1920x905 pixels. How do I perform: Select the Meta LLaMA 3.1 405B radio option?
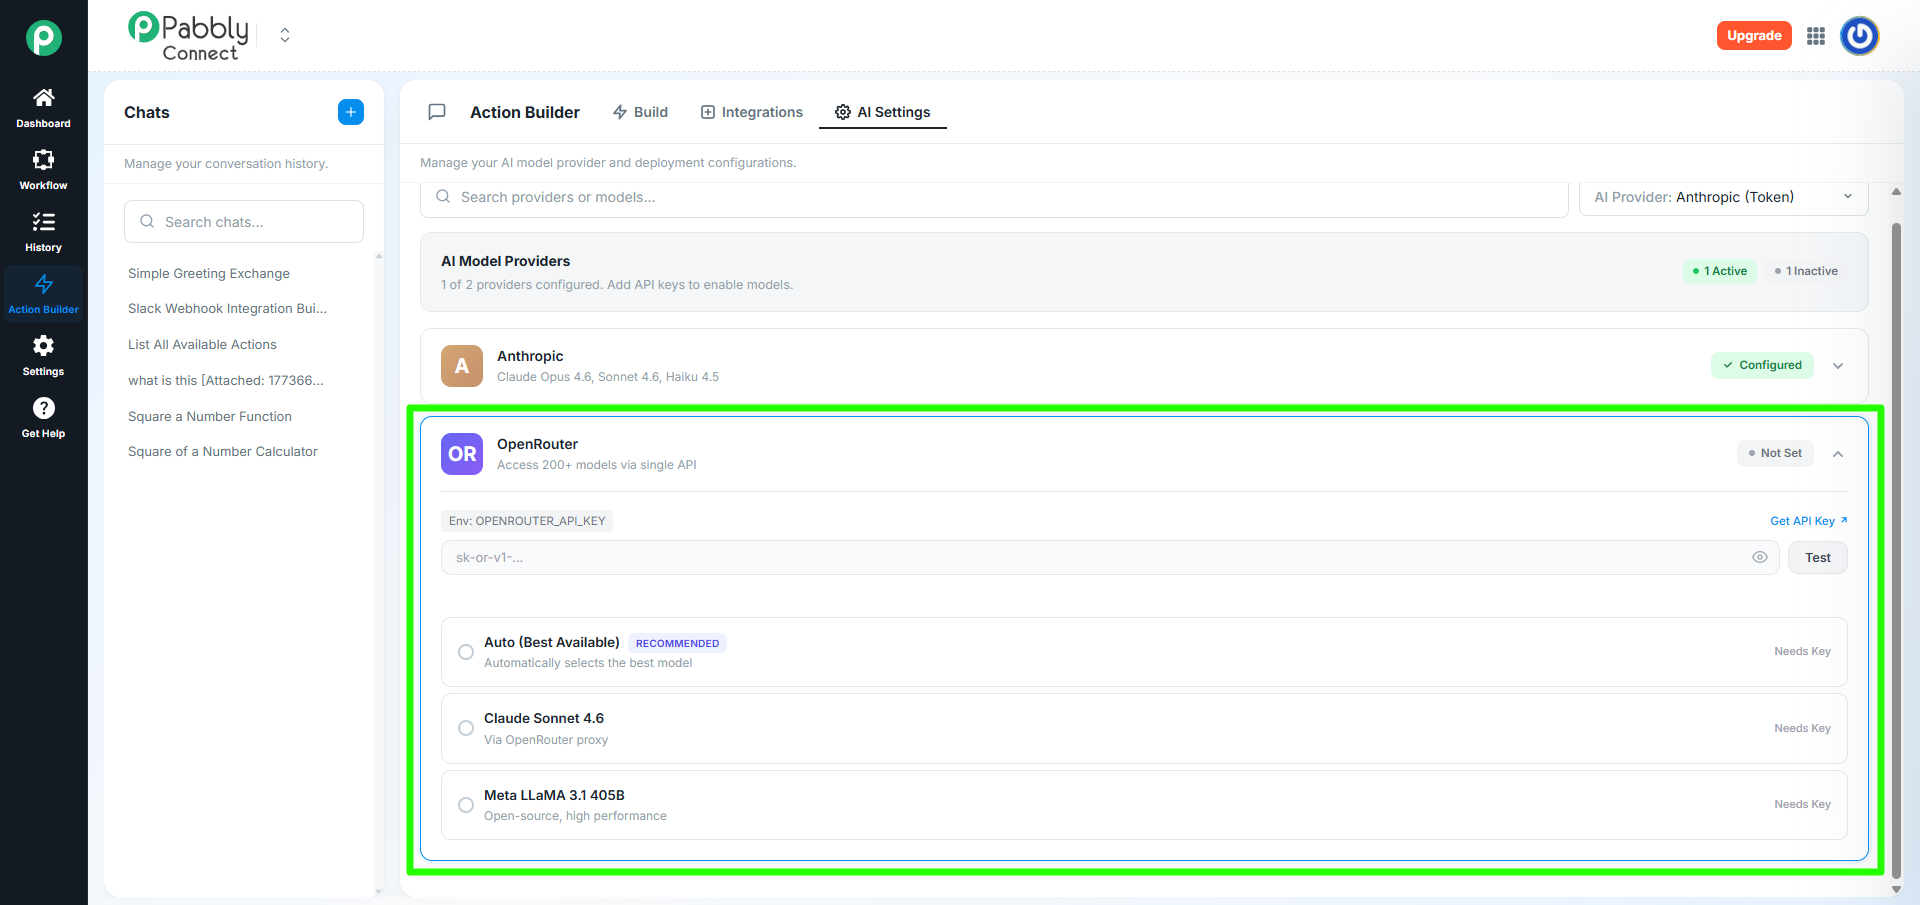[466, 805]
